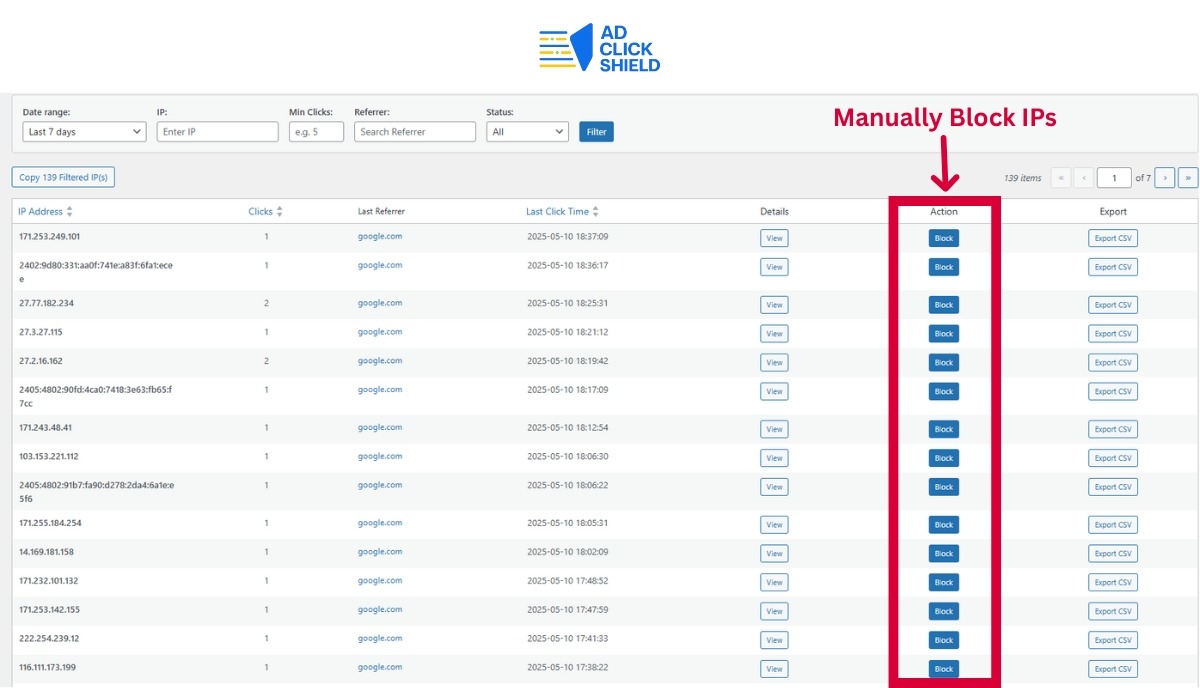Click the Ad Click Shield logo

point(599,49)
